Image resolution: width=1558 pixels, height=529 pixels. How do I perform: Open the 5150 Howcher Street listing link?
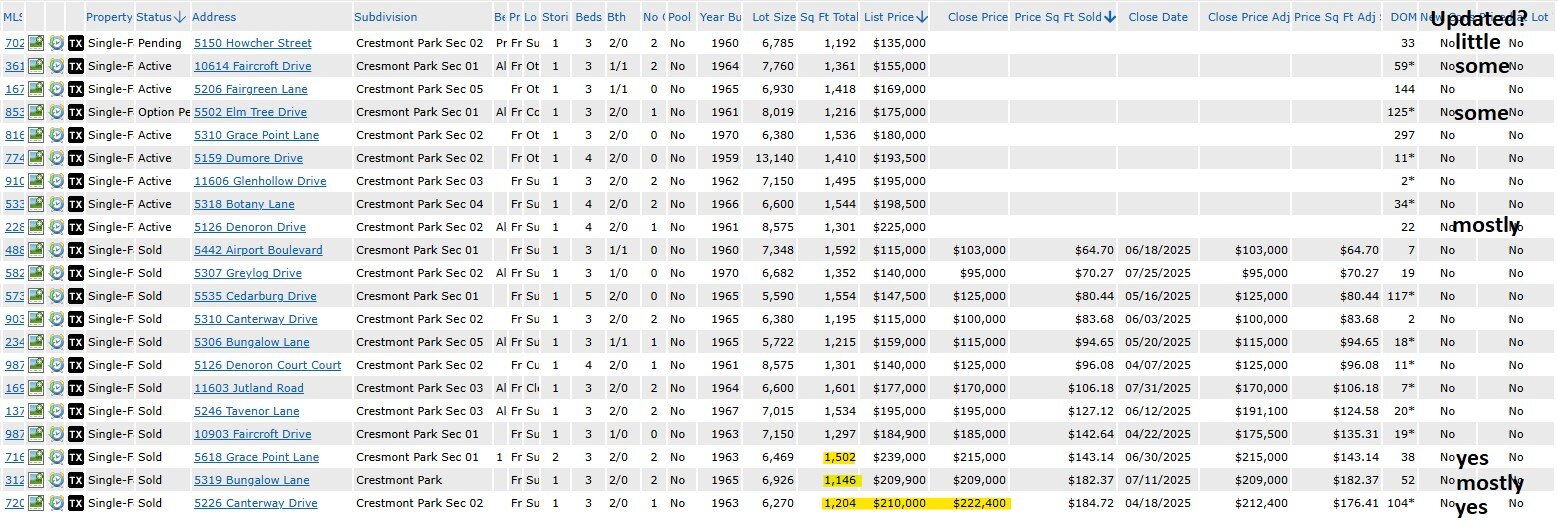[x=252, y=43]
